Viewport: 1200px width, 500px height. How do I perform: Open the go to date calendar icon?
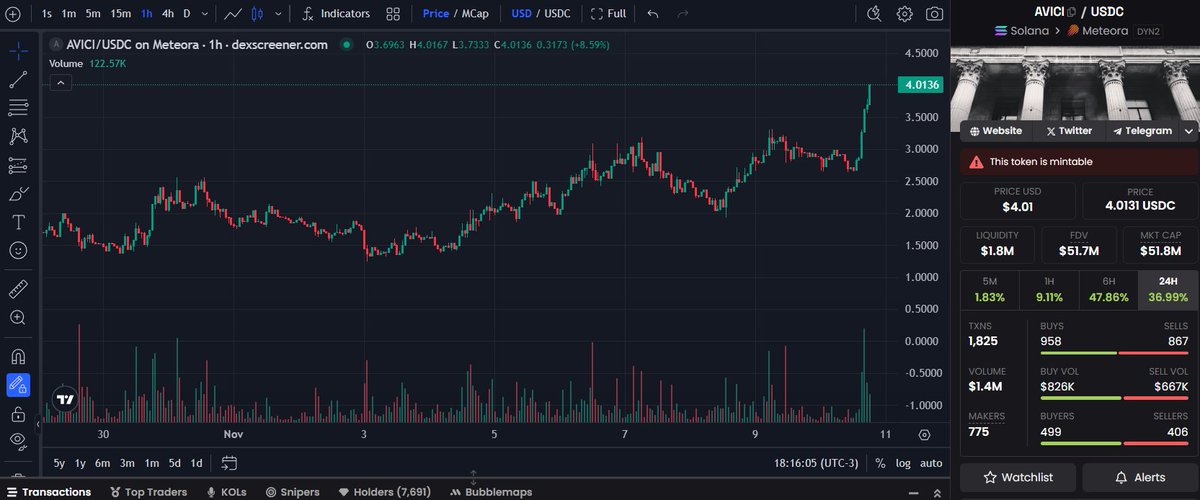[x=229, y=463]
